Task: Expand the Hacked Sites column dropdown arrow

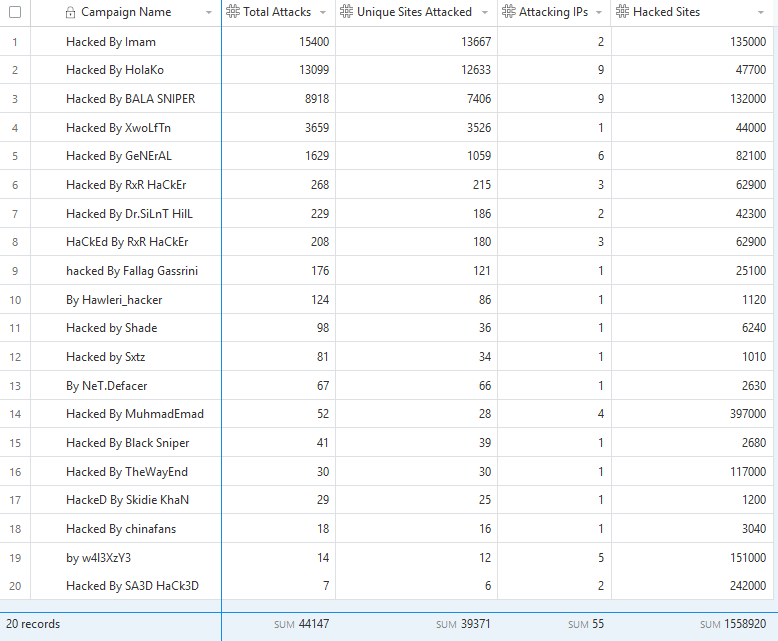Action: pyautogui.click(x=766, y=13)
